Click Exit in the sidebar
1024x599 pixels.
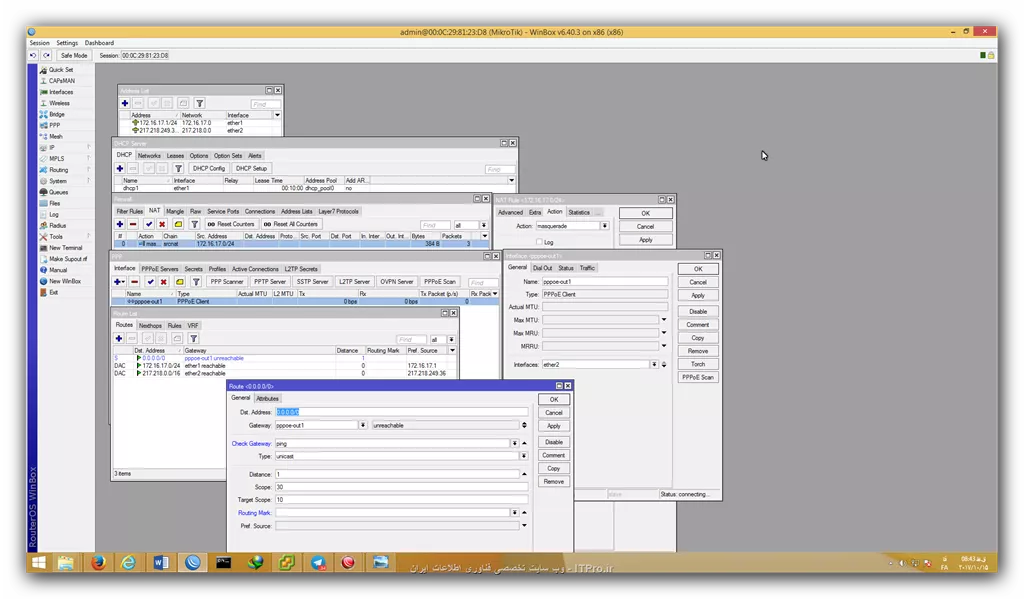click(53, 292)
